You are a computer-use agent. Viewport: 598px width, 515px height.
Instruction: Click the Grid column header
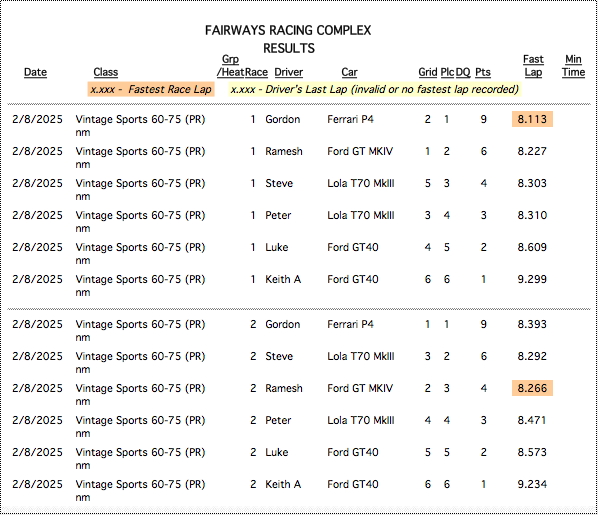(428, 72)
